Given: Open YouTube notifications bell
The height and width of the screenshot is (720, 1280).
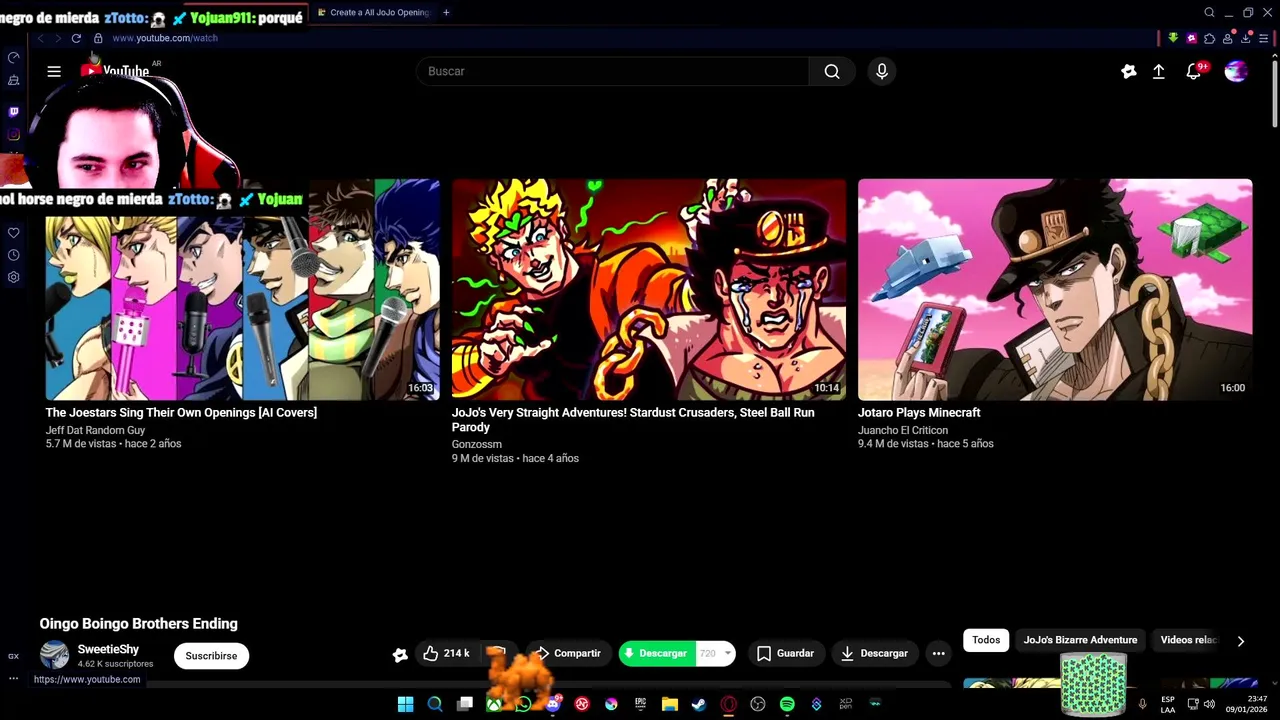Looking at the screenshot, I should pos(1194,71).
